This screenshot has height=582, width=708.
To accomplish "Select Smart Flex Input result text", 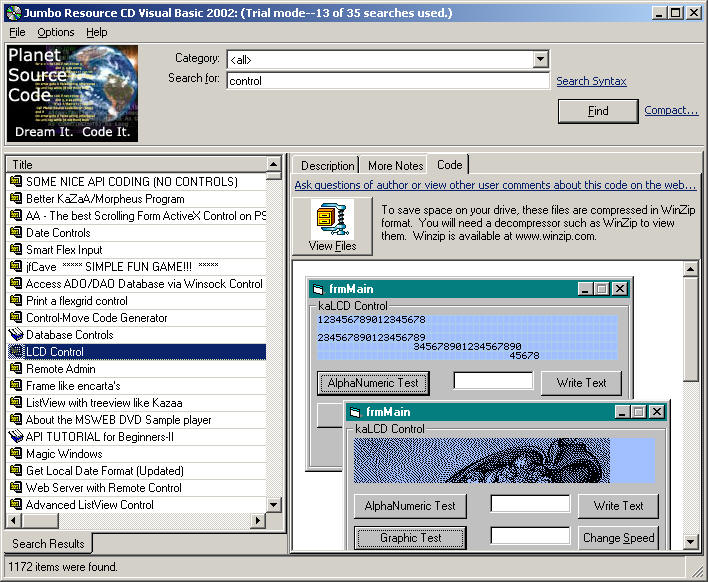I will click(64, 250).
